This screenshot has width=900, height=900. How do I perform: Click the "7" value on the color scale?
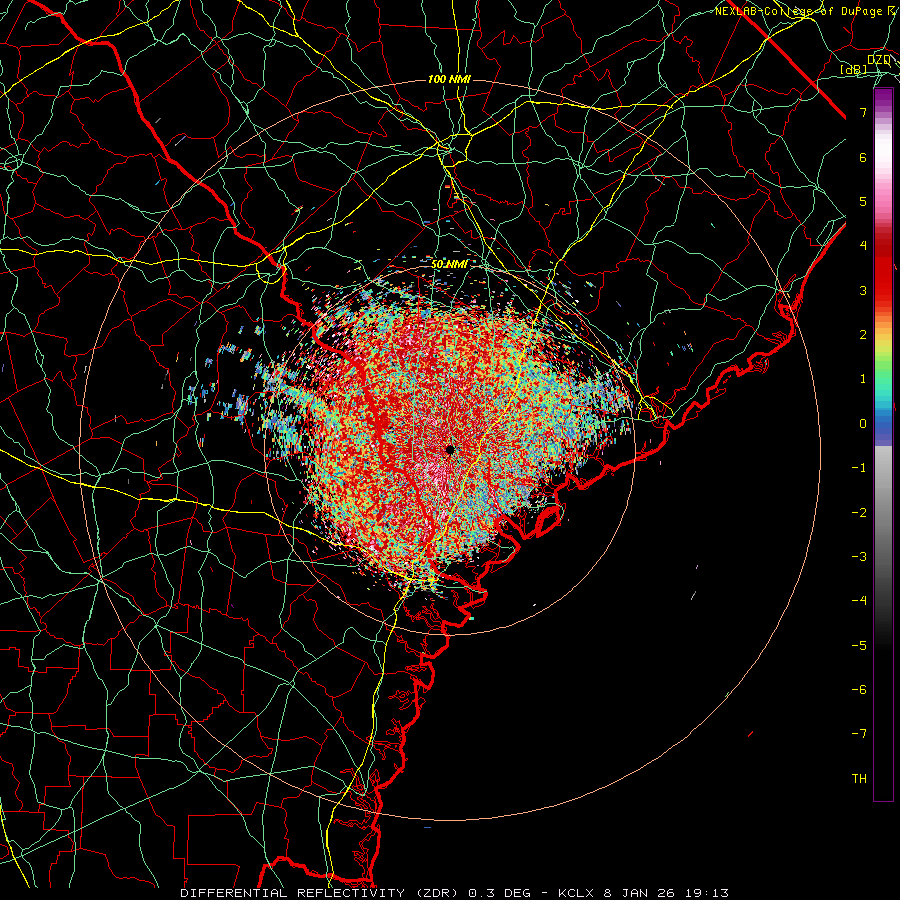[x=863, y=112]
